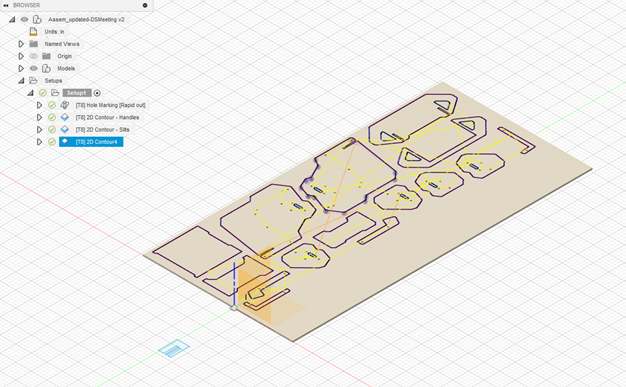Viewport: 626px width, 387px height.
Task: Collapse the Setups tree node
Action: (21, 81)
